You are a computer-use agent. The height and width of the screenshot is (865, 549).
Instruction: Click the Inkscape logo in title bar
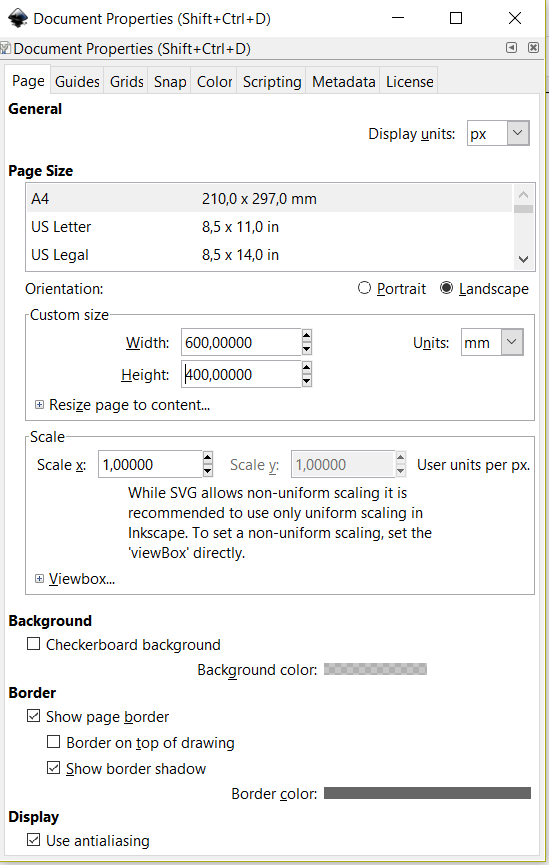(18, 18)
